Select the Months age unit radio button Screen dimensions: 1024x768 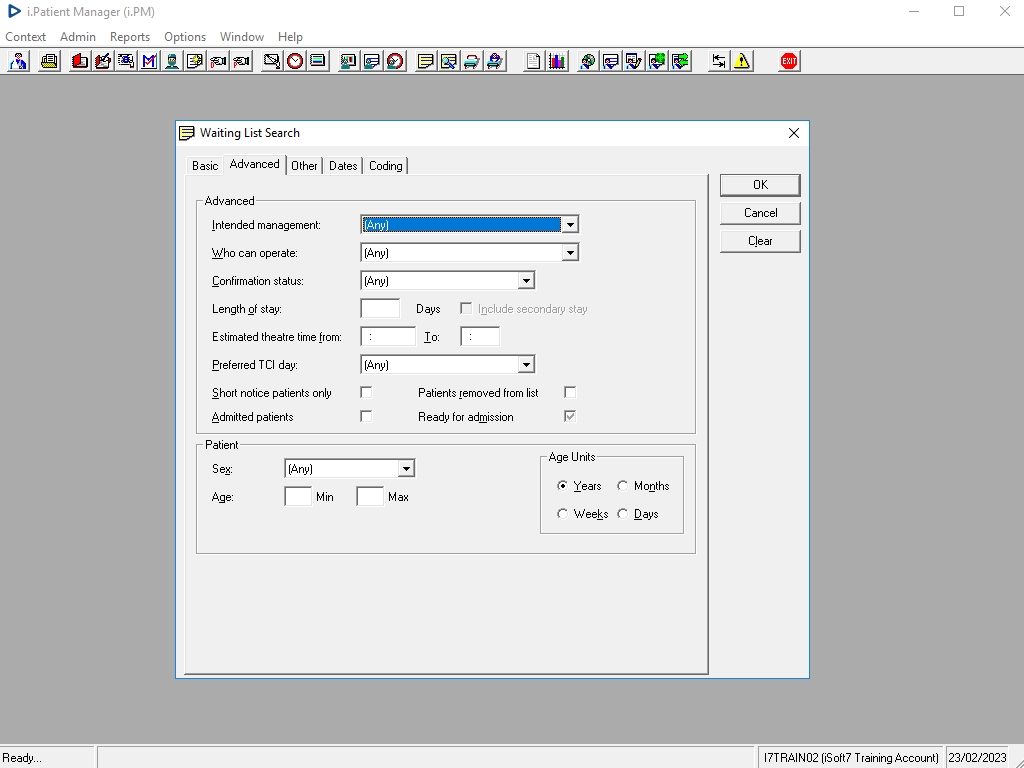pyautogui.click(x=623, y=486)
